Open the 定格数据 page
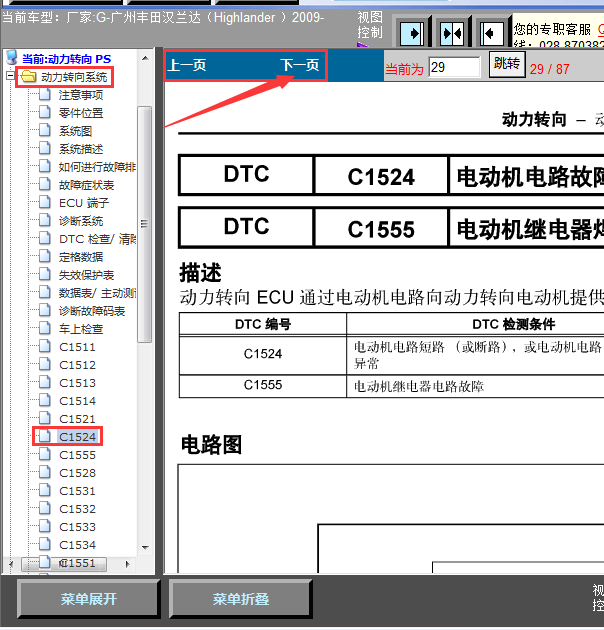Screen dimensions: 604x630 pyautogui.click(x=81, y=257)
